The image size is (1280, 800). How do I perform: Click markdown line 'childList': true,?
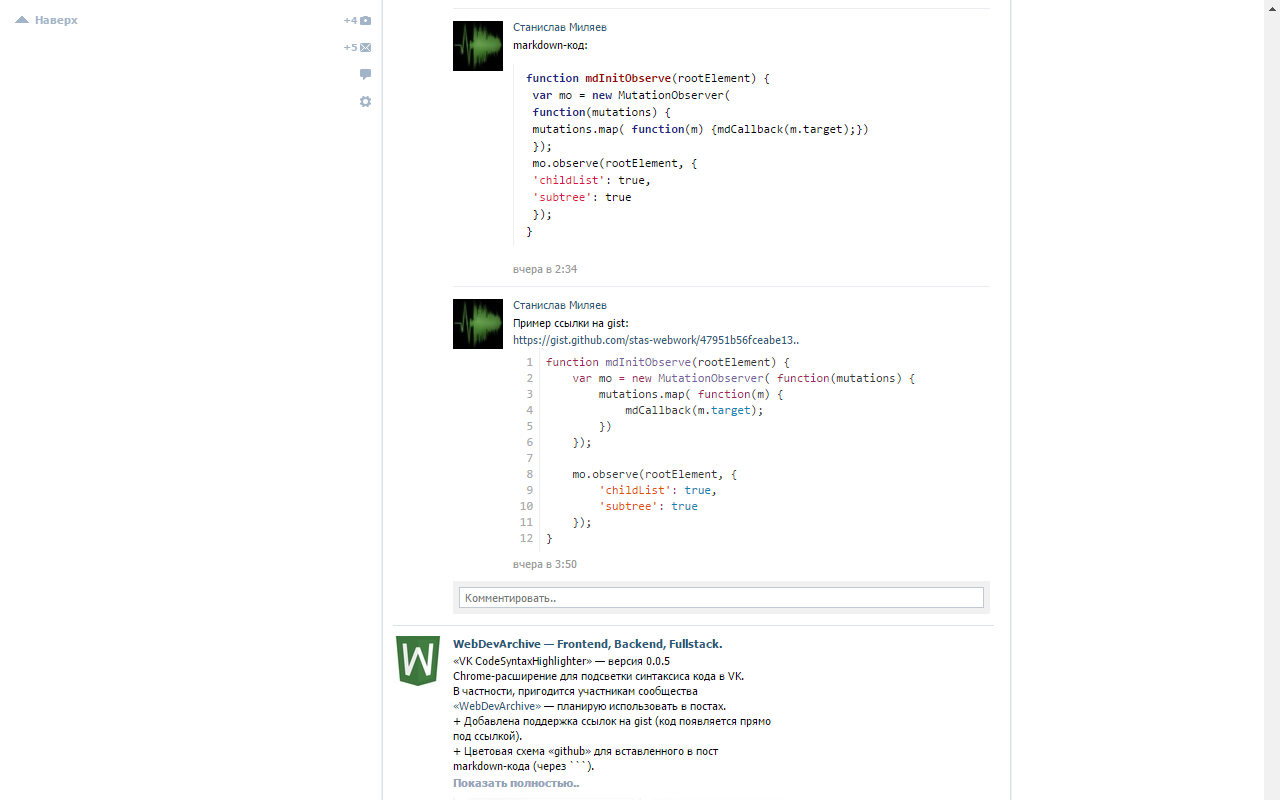coord(591,180)
